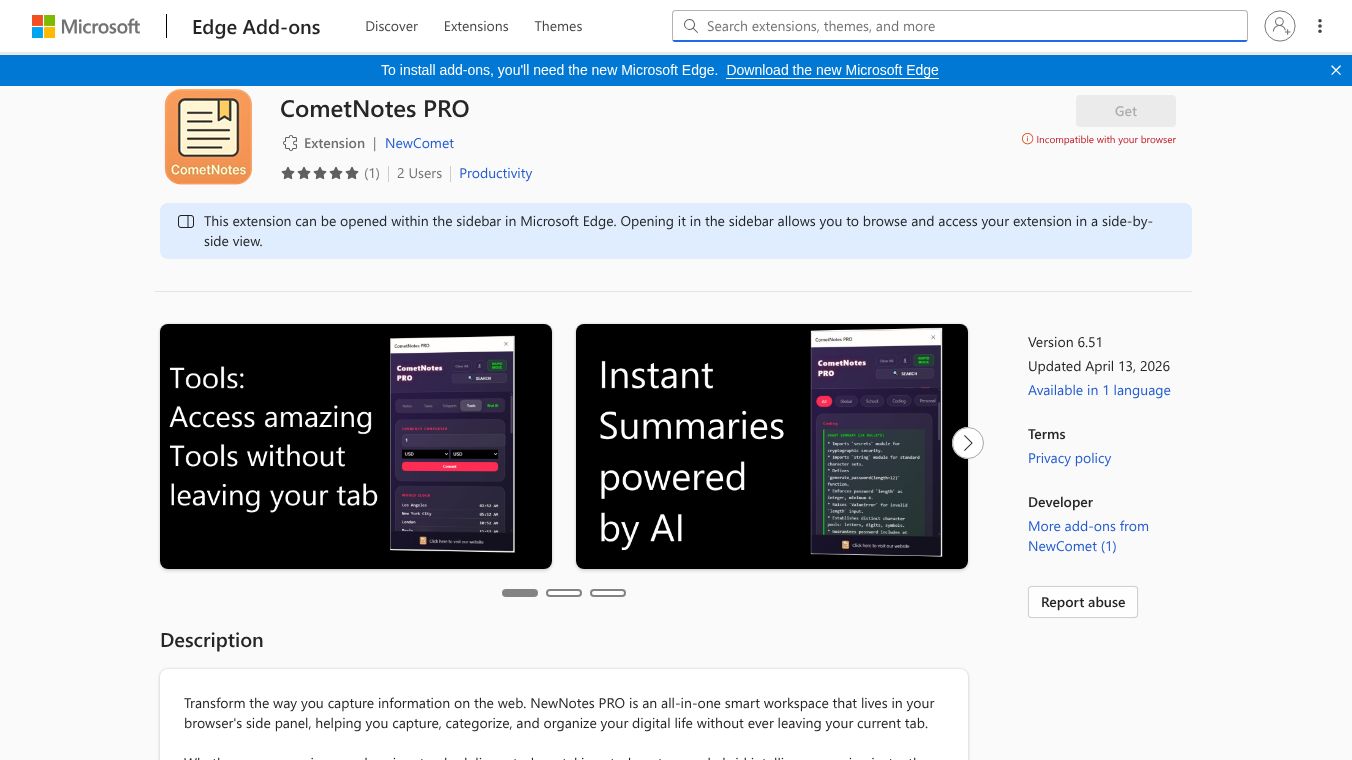1352x760 pixels.
Task: Click the Incompatible with your browser text
Action: [x=1106, y=140]
